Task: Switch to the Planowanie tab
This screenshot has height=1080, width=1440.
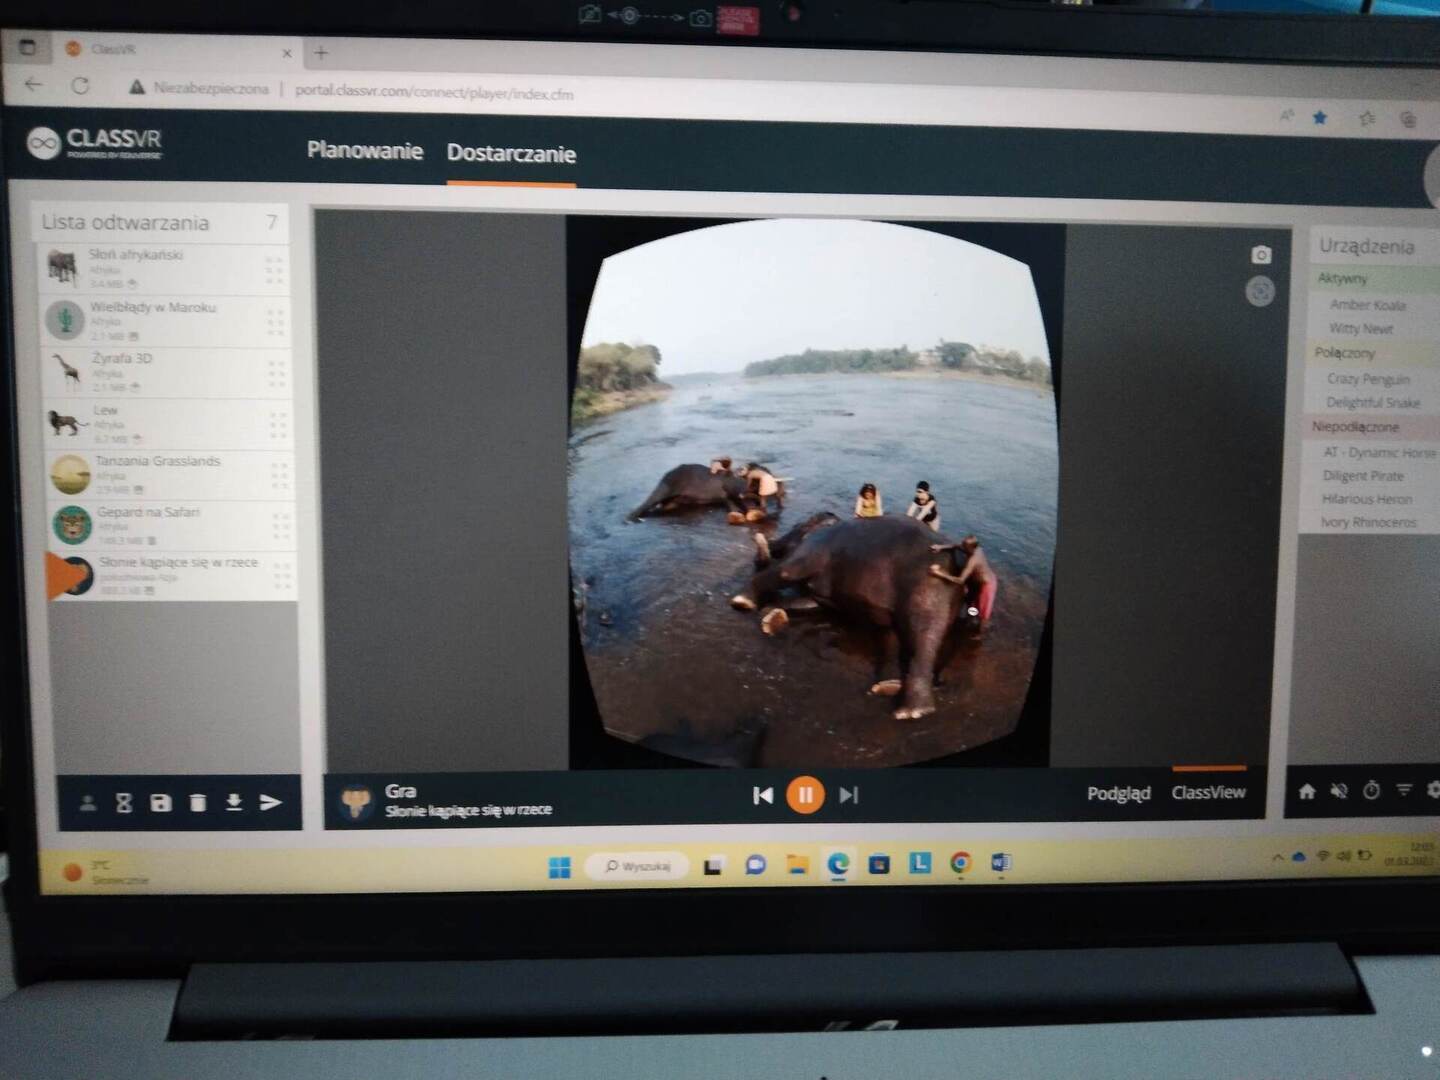Action: coord(364,151)
